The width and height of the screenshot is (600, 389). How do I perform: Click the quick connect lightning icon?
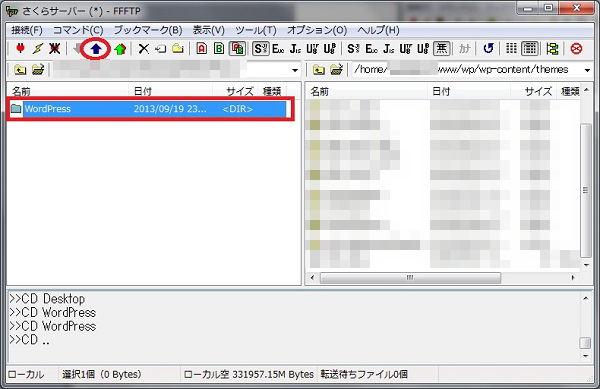pos(38,49)
